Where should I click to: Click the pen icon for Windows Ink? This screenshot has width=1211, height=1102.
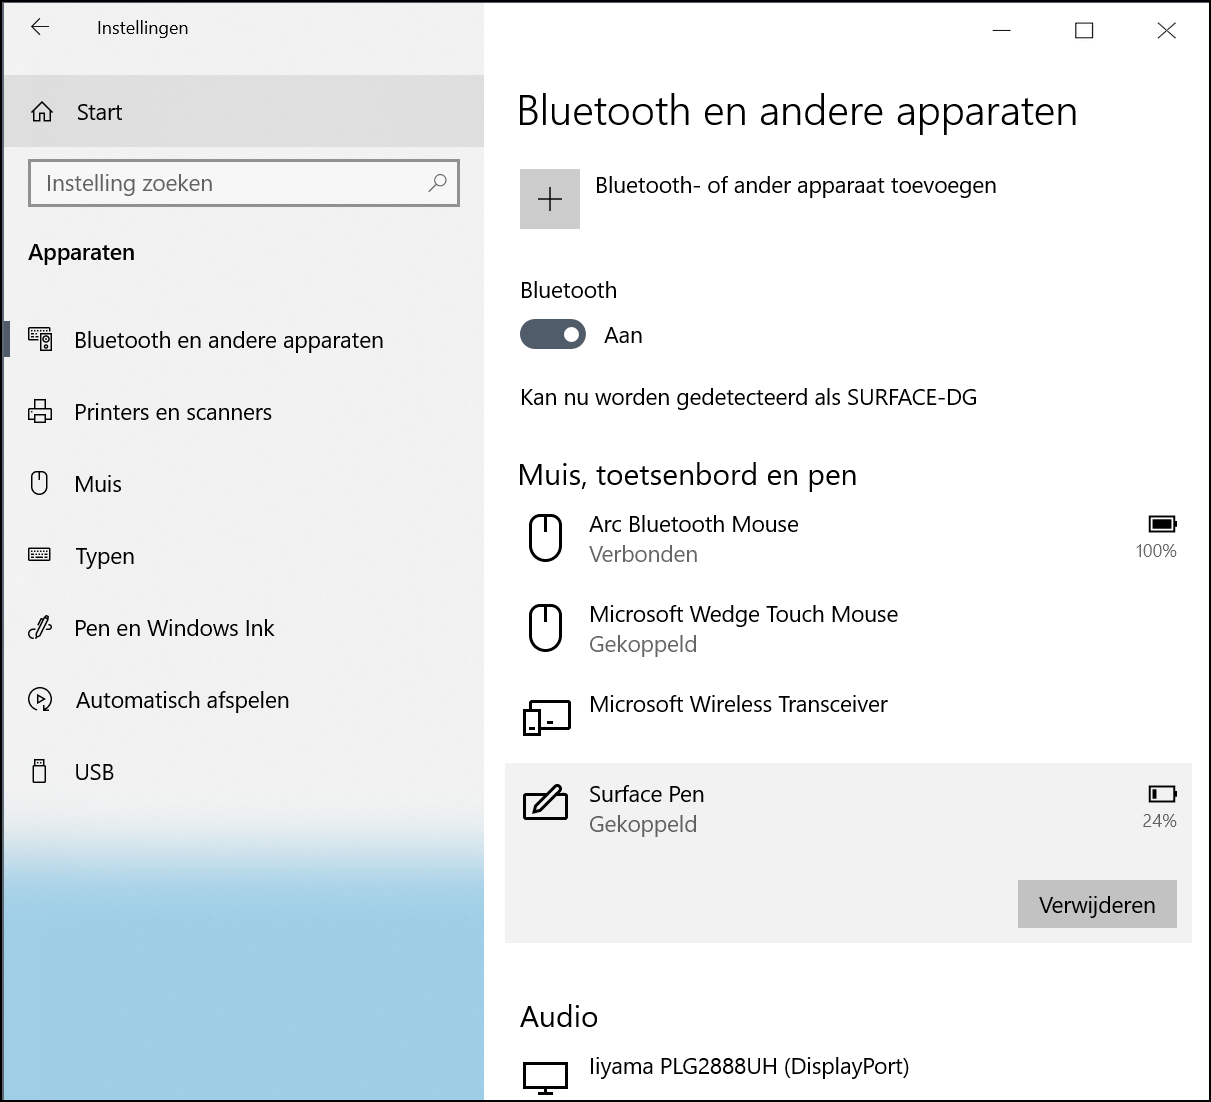(x=40, y=627)
